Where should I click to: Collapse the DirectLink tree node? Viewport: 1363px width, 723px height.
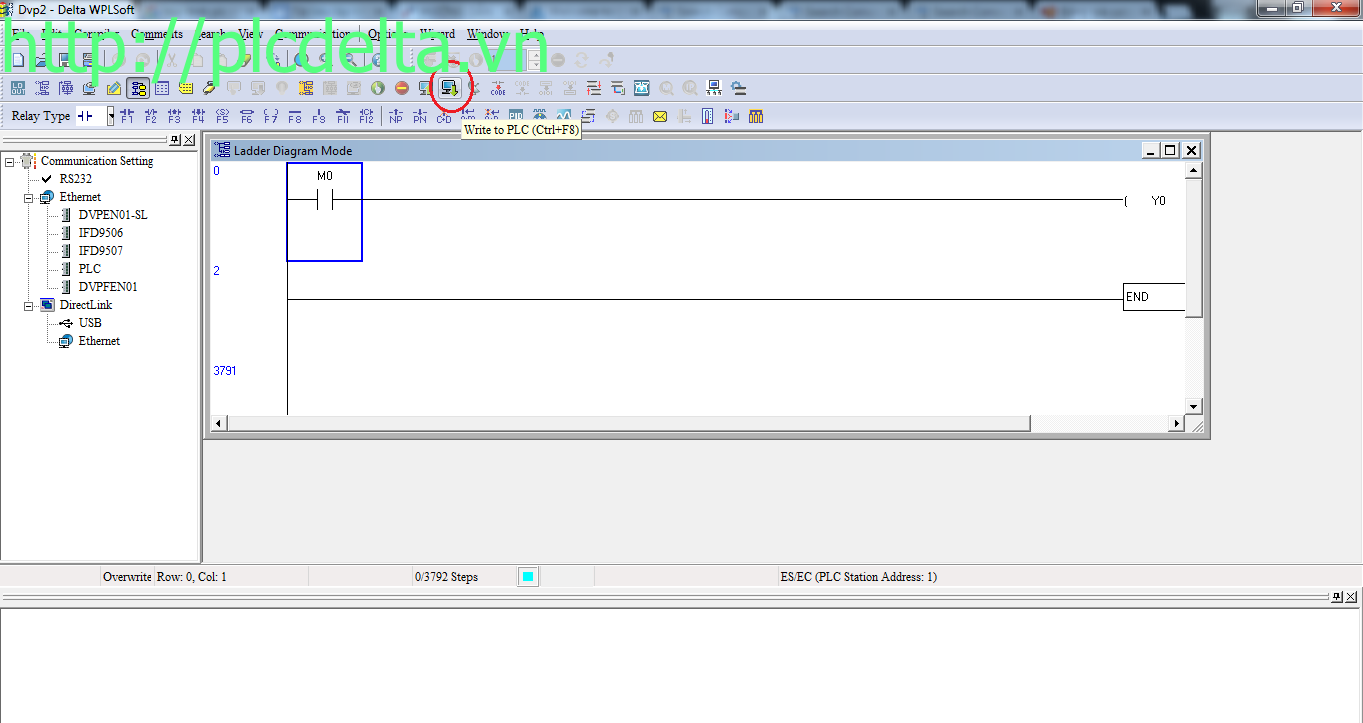click(x=28, y=305)
